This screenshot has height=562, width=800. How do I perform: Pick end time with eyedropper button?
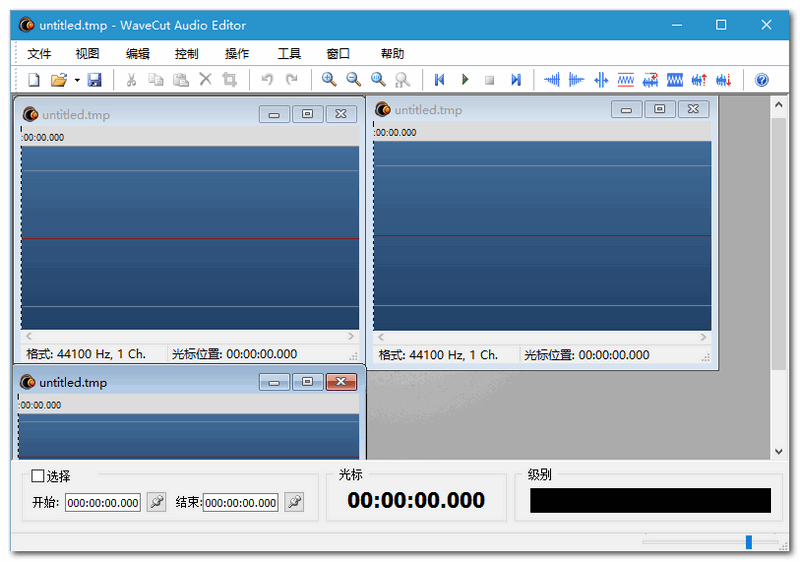click(x=294, y=502)
